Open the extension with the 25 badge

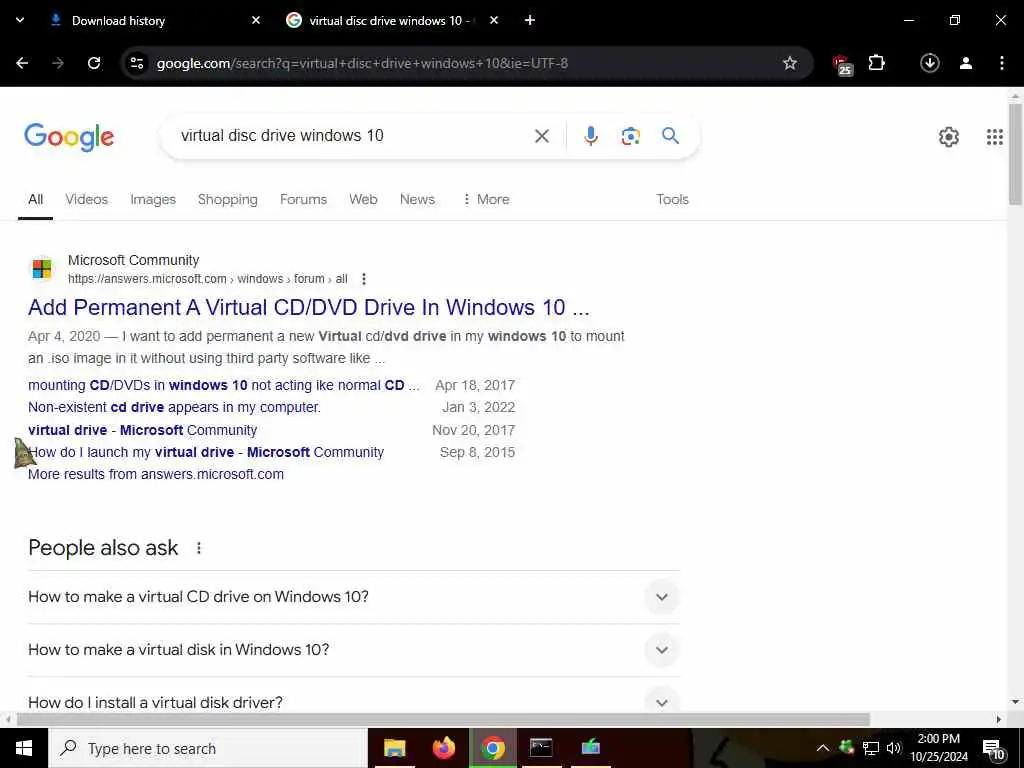point(842,65)
